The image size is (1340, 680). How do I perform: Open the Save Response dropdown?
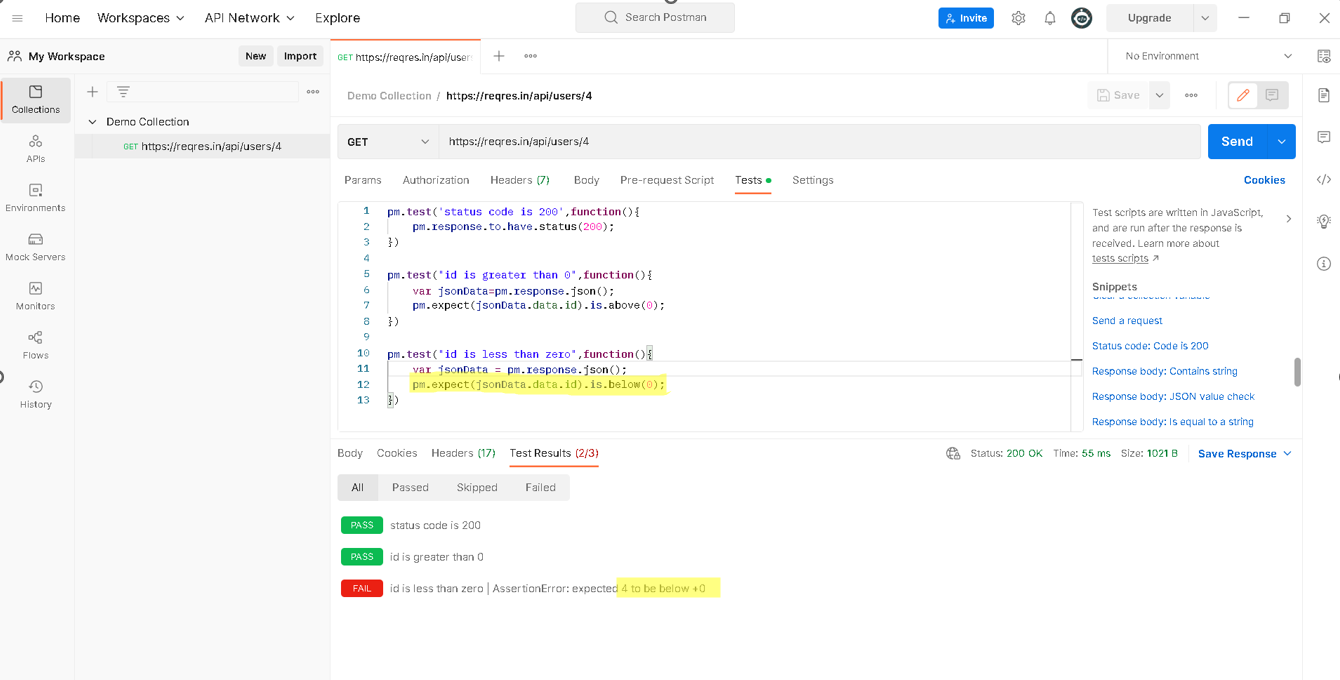tap(1245, 454)
